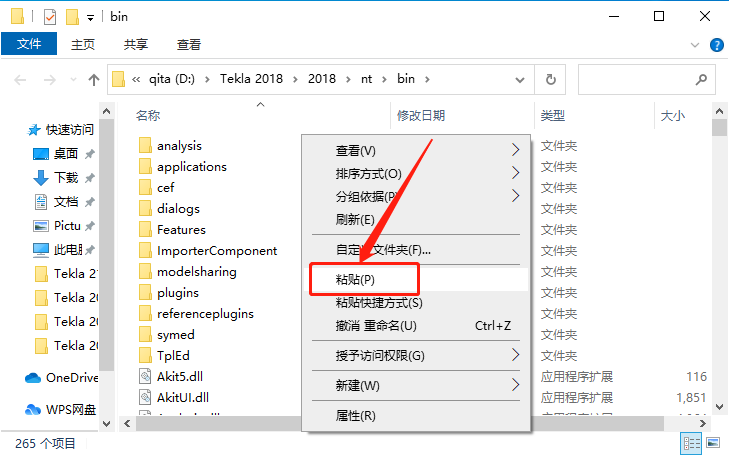Switch to details view icon in status bar
The image size is (729, 455).
pyautogui.click(x=691, y=443)
